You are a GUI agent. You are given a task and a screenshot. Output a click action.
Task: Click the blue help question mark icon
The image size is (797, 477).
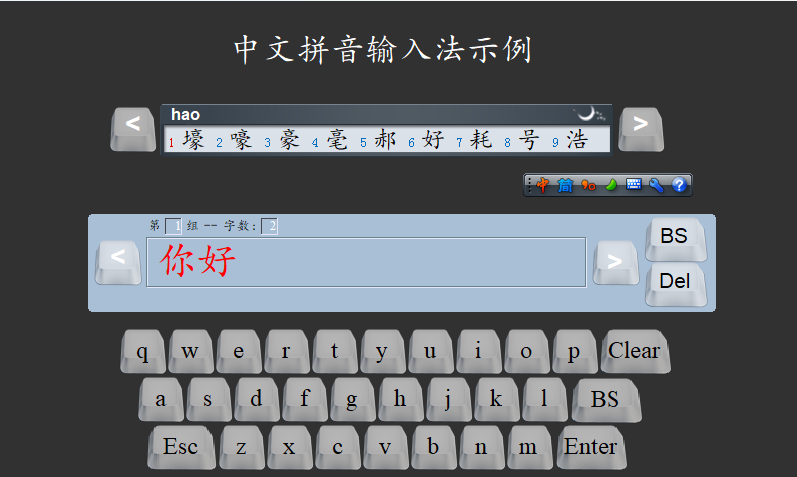pos(679,185)
